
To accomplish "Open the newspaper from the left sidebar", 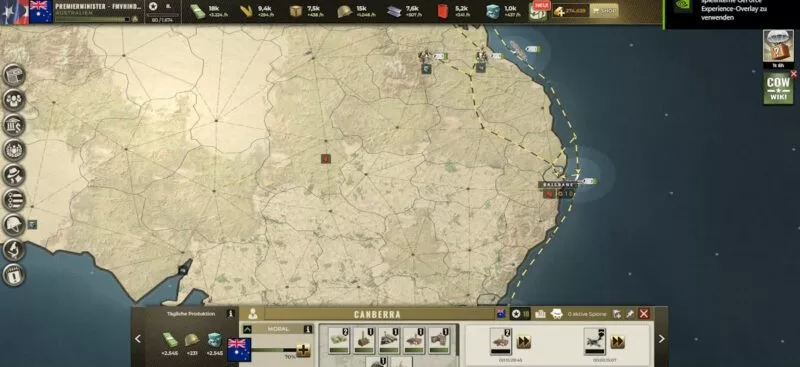I will (x=14, y=75).
